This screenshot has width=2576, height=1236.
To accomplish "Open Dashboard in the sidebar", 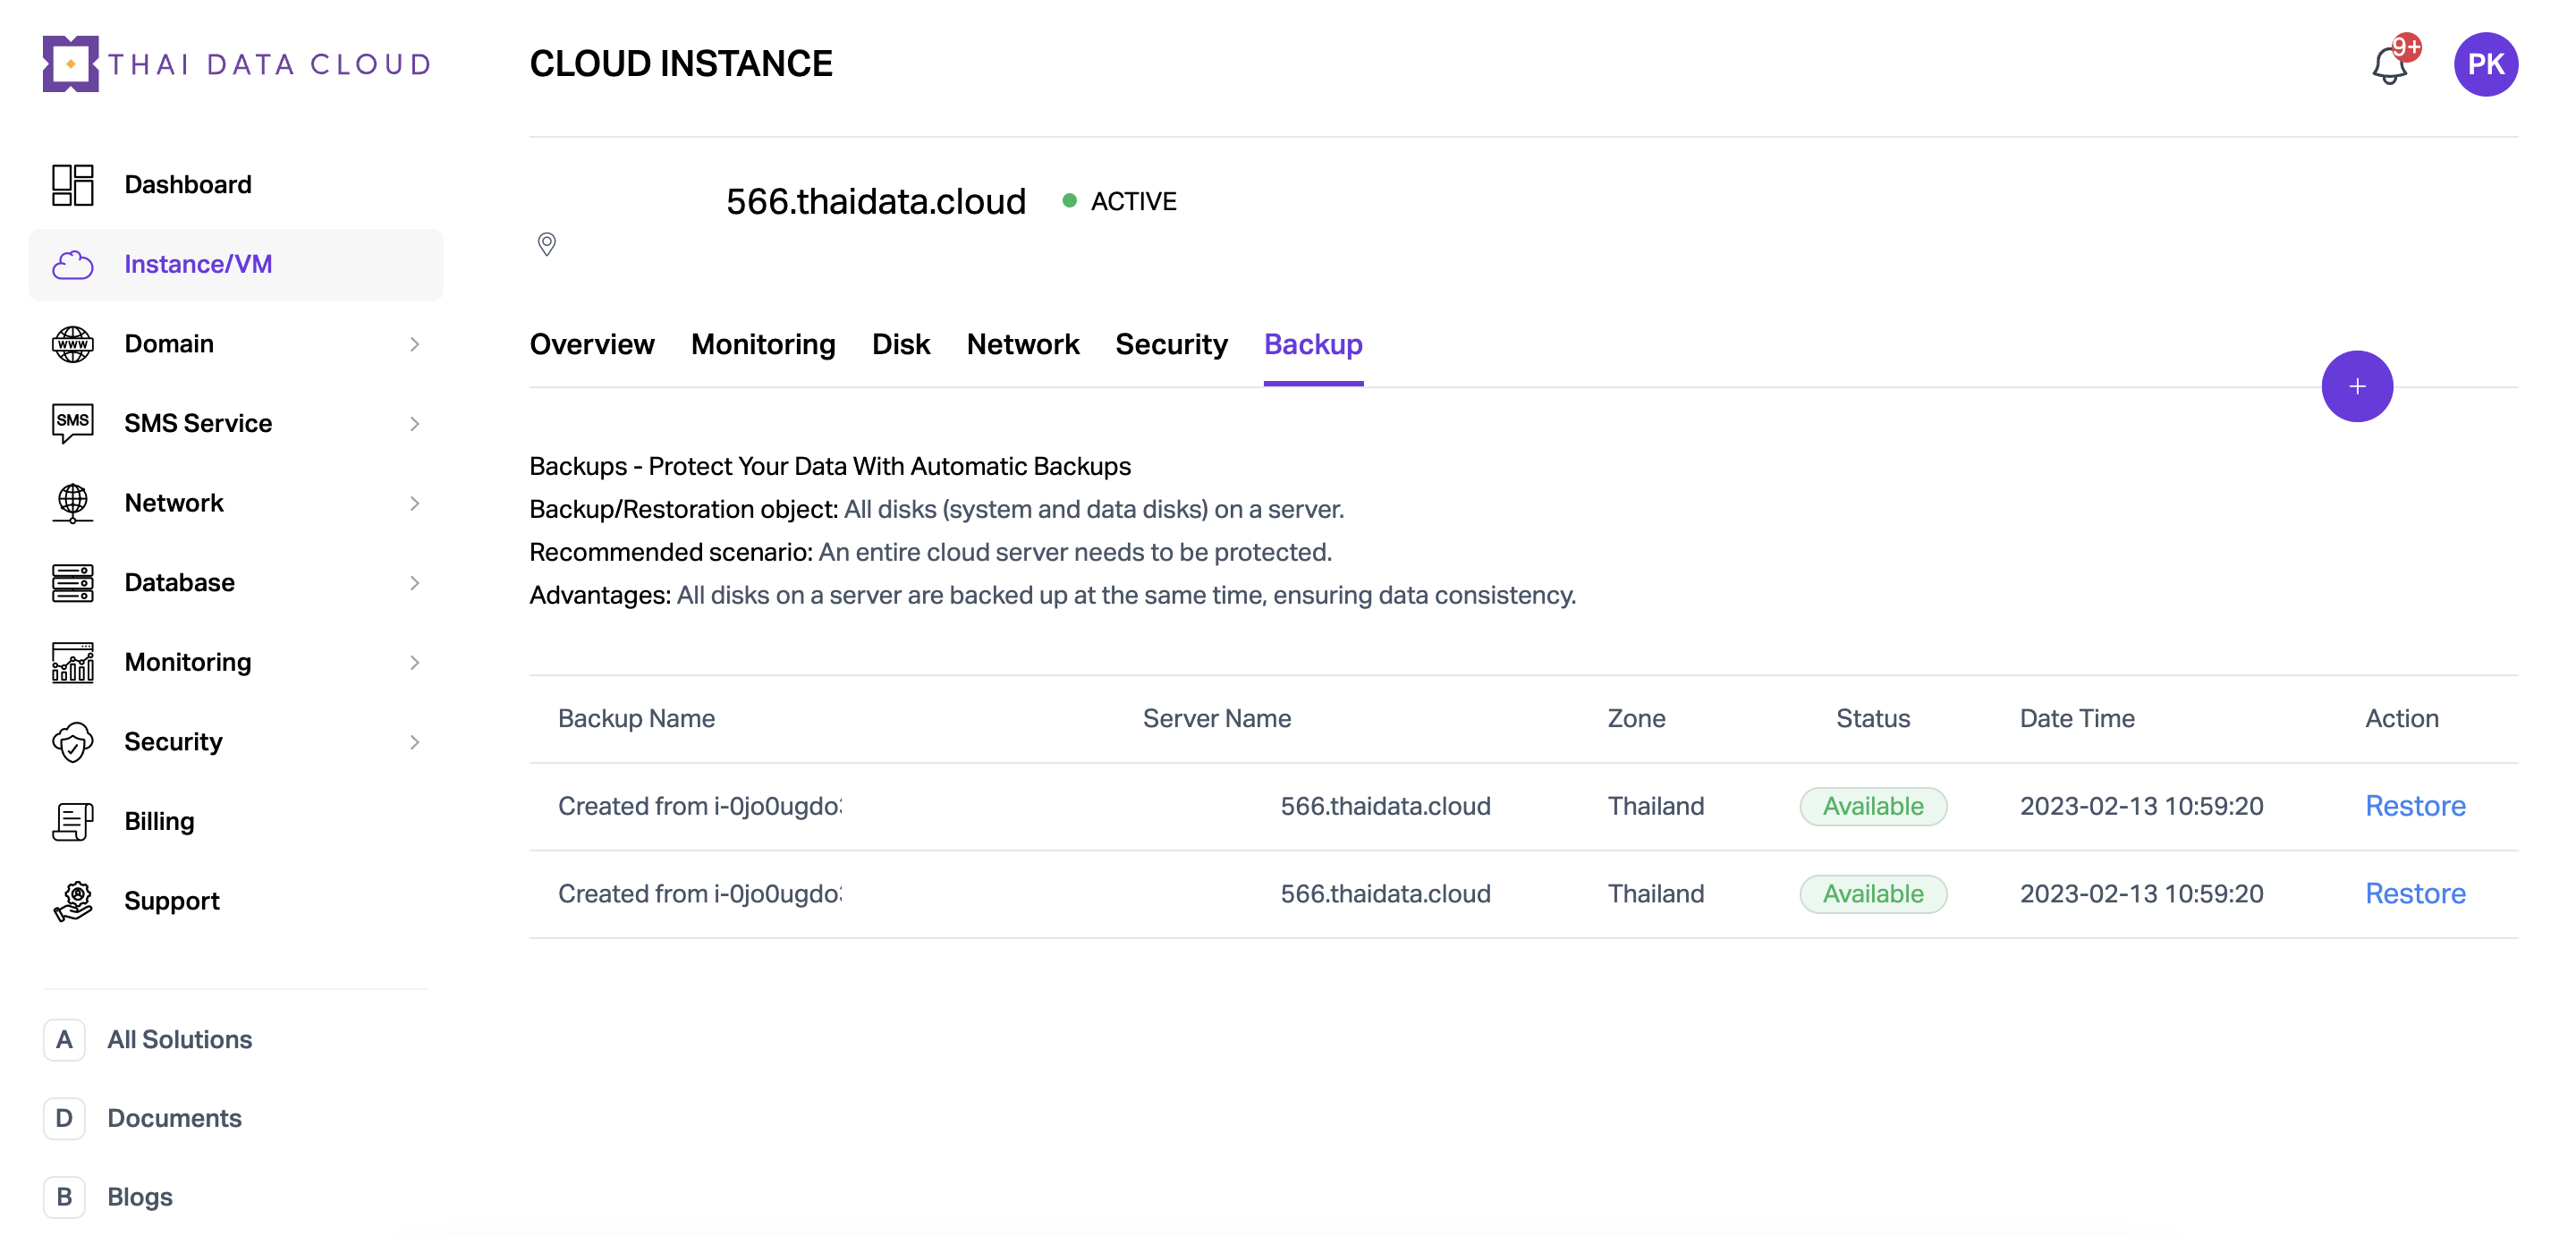I will coord(236,185).
